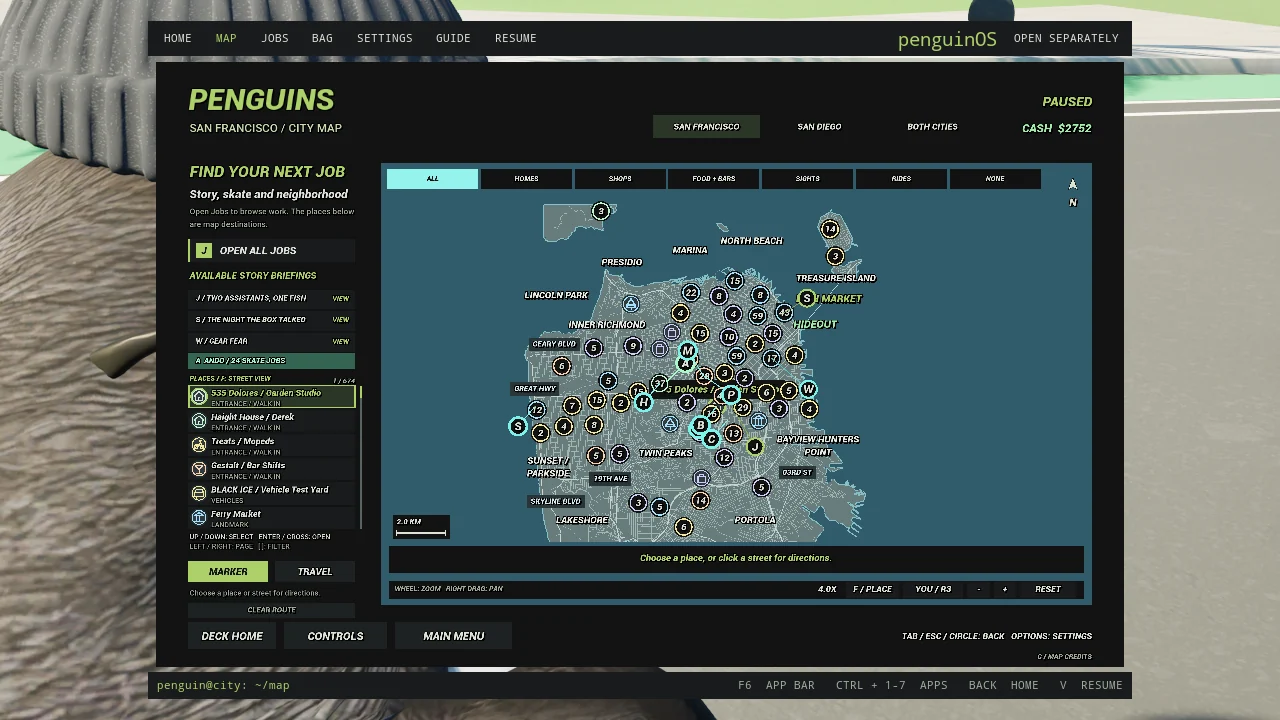Click the map Reset button
1280x720 pixels.
pos(1048,589)
